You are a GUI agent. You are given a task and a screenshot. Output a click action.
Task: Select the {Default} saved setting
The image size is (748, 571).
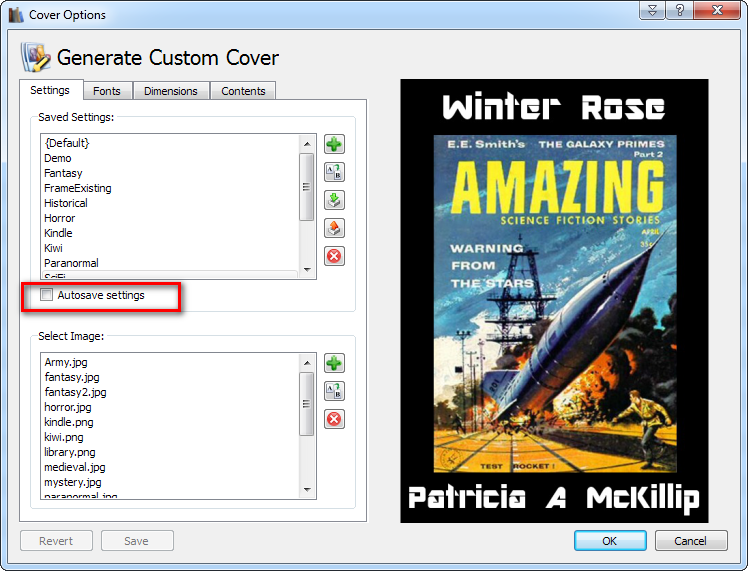(x=170, y=143)
